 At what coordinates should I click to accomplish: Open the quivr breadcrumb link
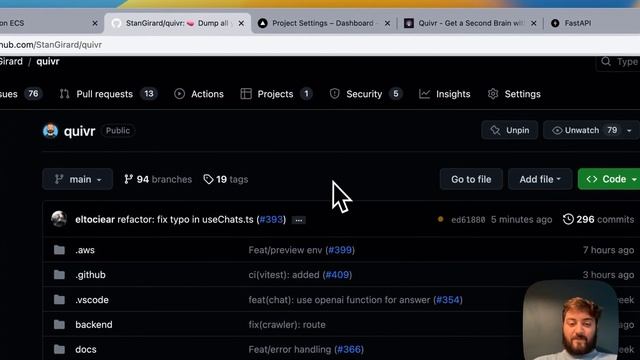click(48, 62)
